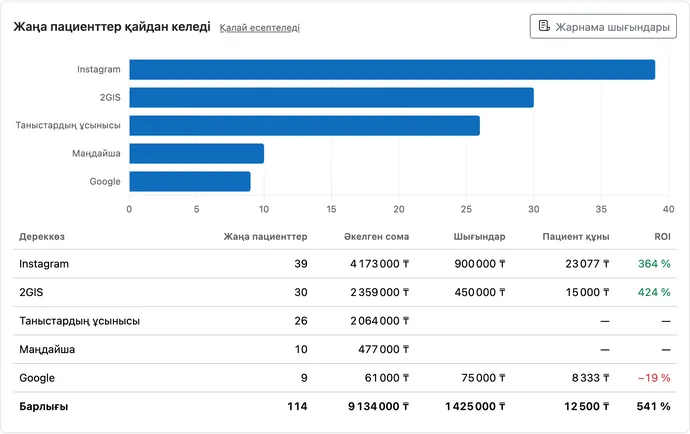Click 2GIS label on chart axis
690x434 pixels.
pyautogui.click(x=110, y=98)
